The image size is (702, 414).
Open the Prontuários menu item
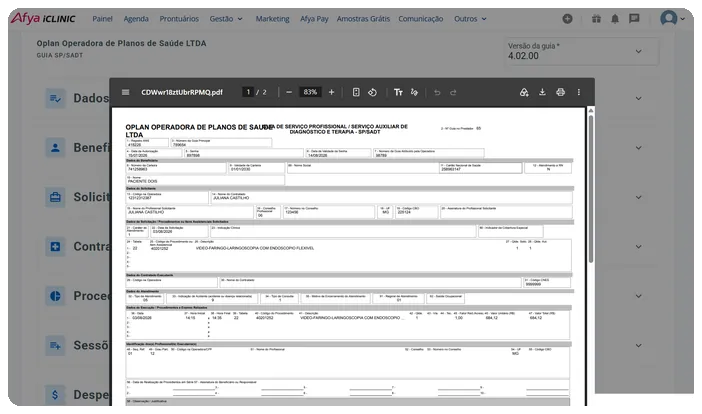(179, 19)
